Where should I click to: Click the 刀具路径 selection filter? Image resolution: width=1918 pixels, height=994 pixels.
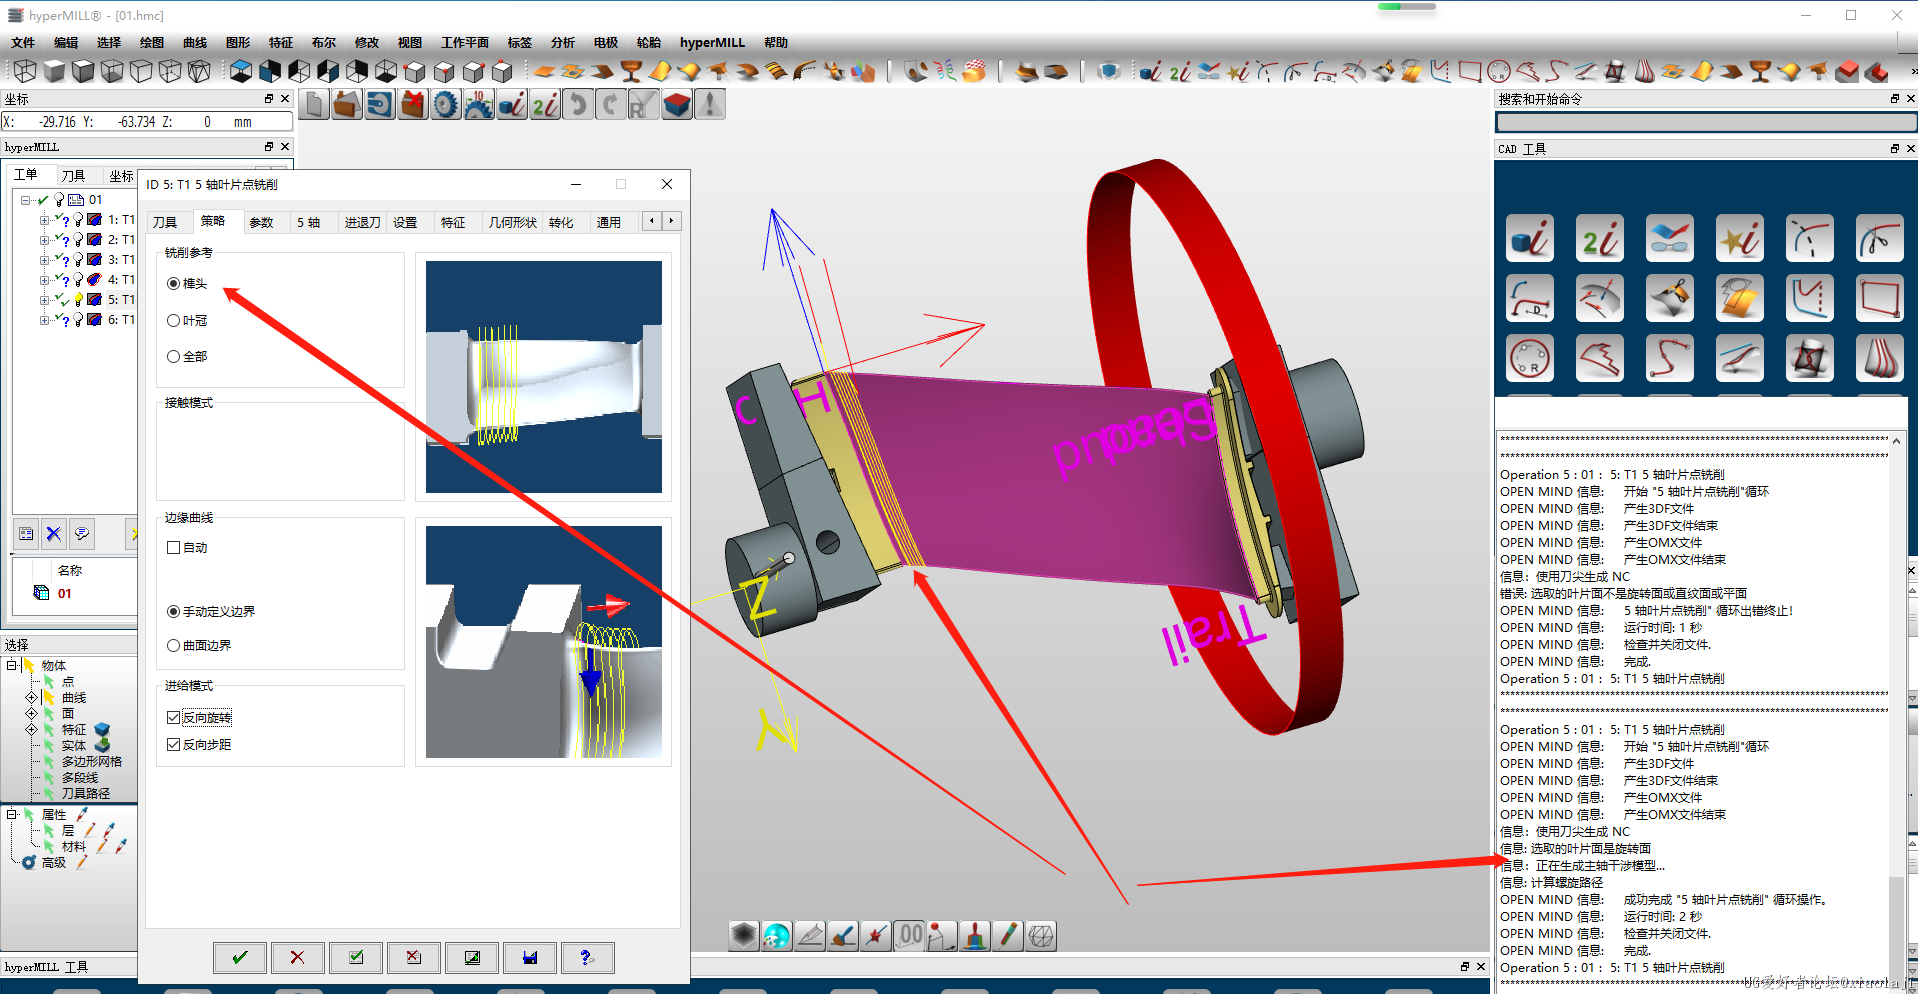86,793
